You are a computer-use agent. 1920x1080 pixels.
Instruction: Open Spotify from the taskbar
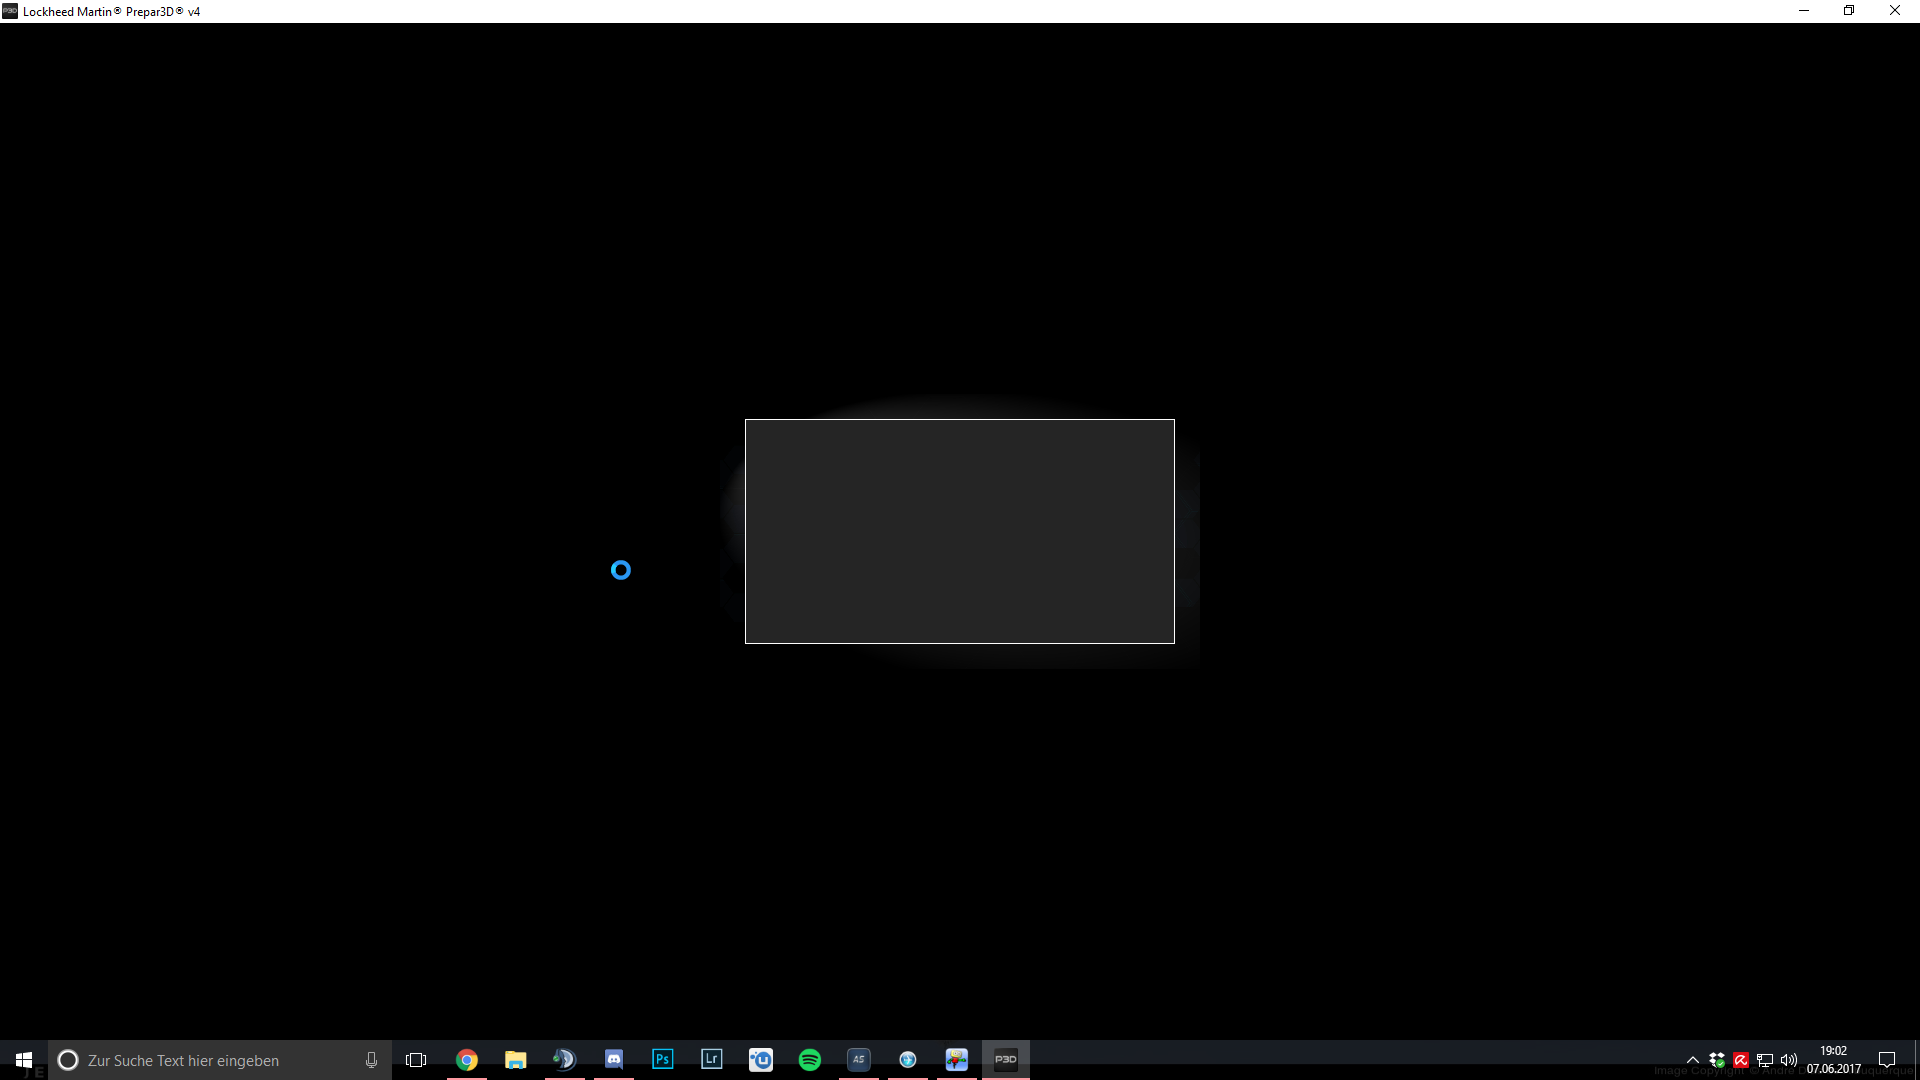(810, 1060)
